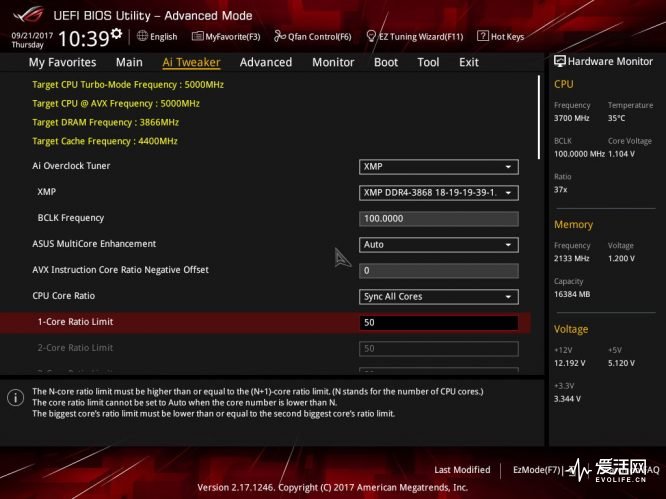Click the 3700 MHz CPU frequency value
666x499 pixels.
tap(571, 118)
